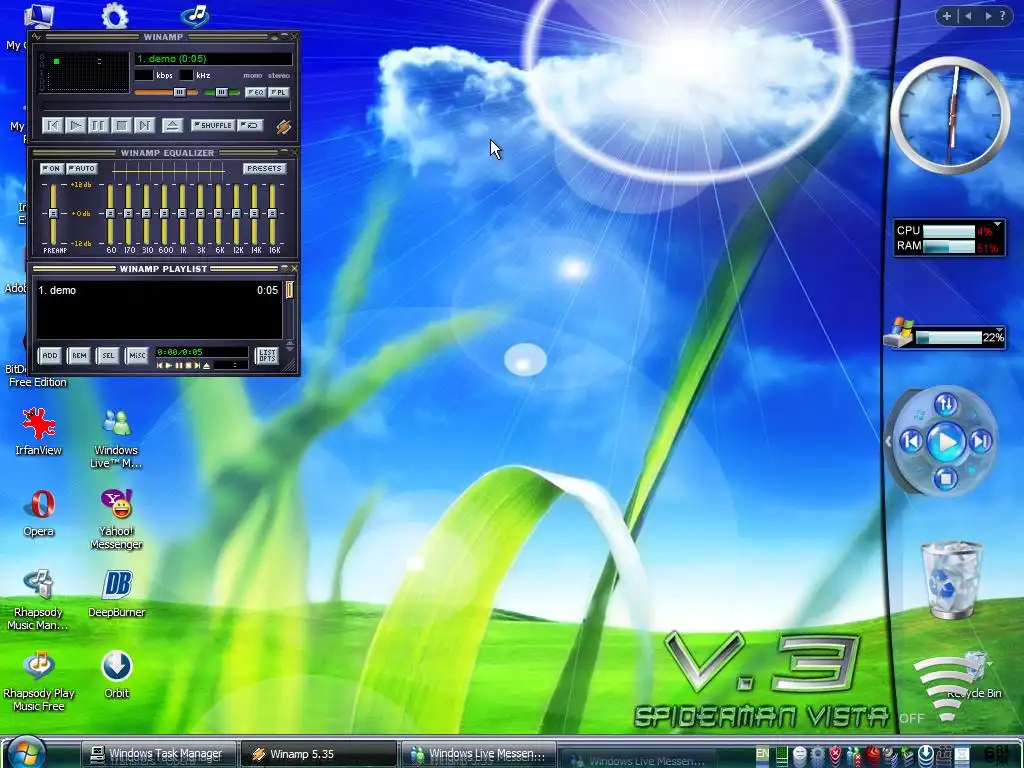Open the playlist SEL menu

coord(108,355)
